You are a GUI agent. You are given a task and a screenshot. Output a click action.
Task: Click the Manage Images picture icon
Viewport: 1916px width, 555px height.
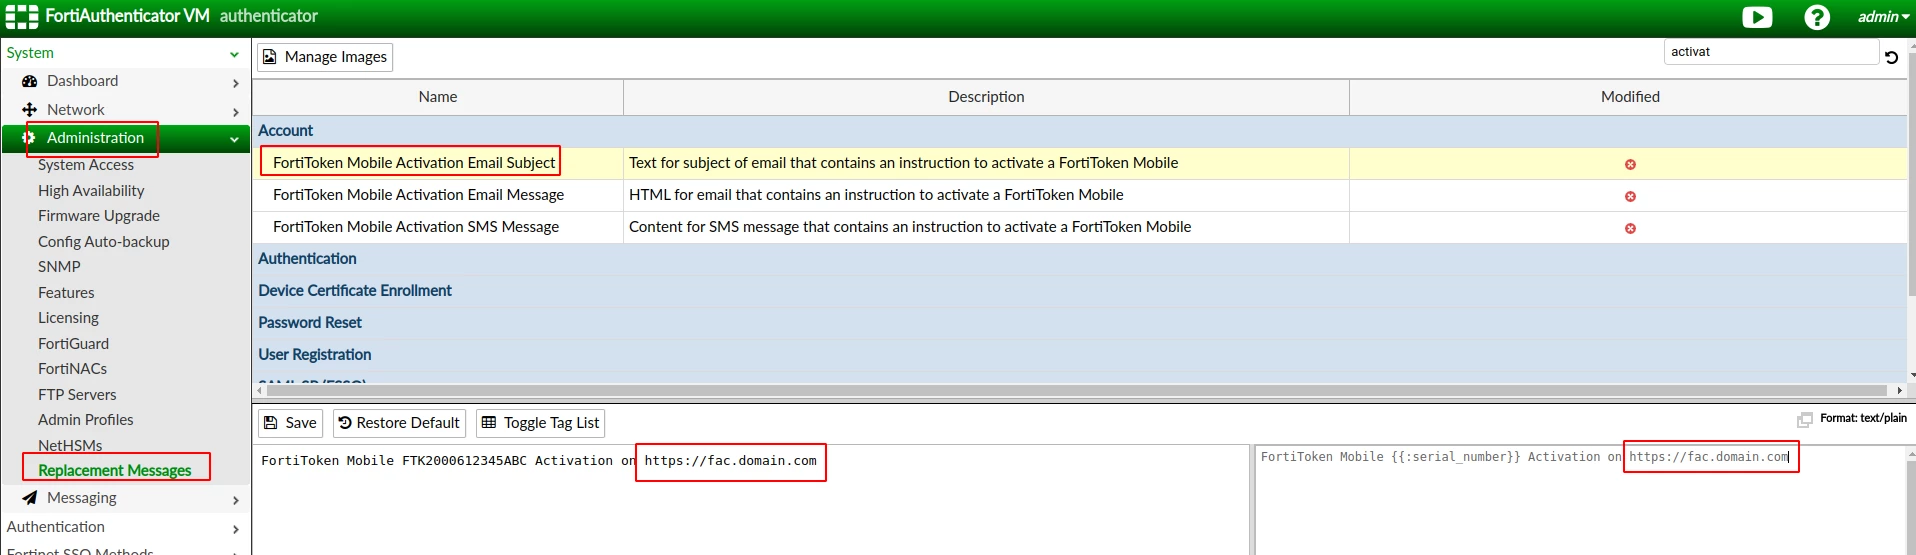270,57
